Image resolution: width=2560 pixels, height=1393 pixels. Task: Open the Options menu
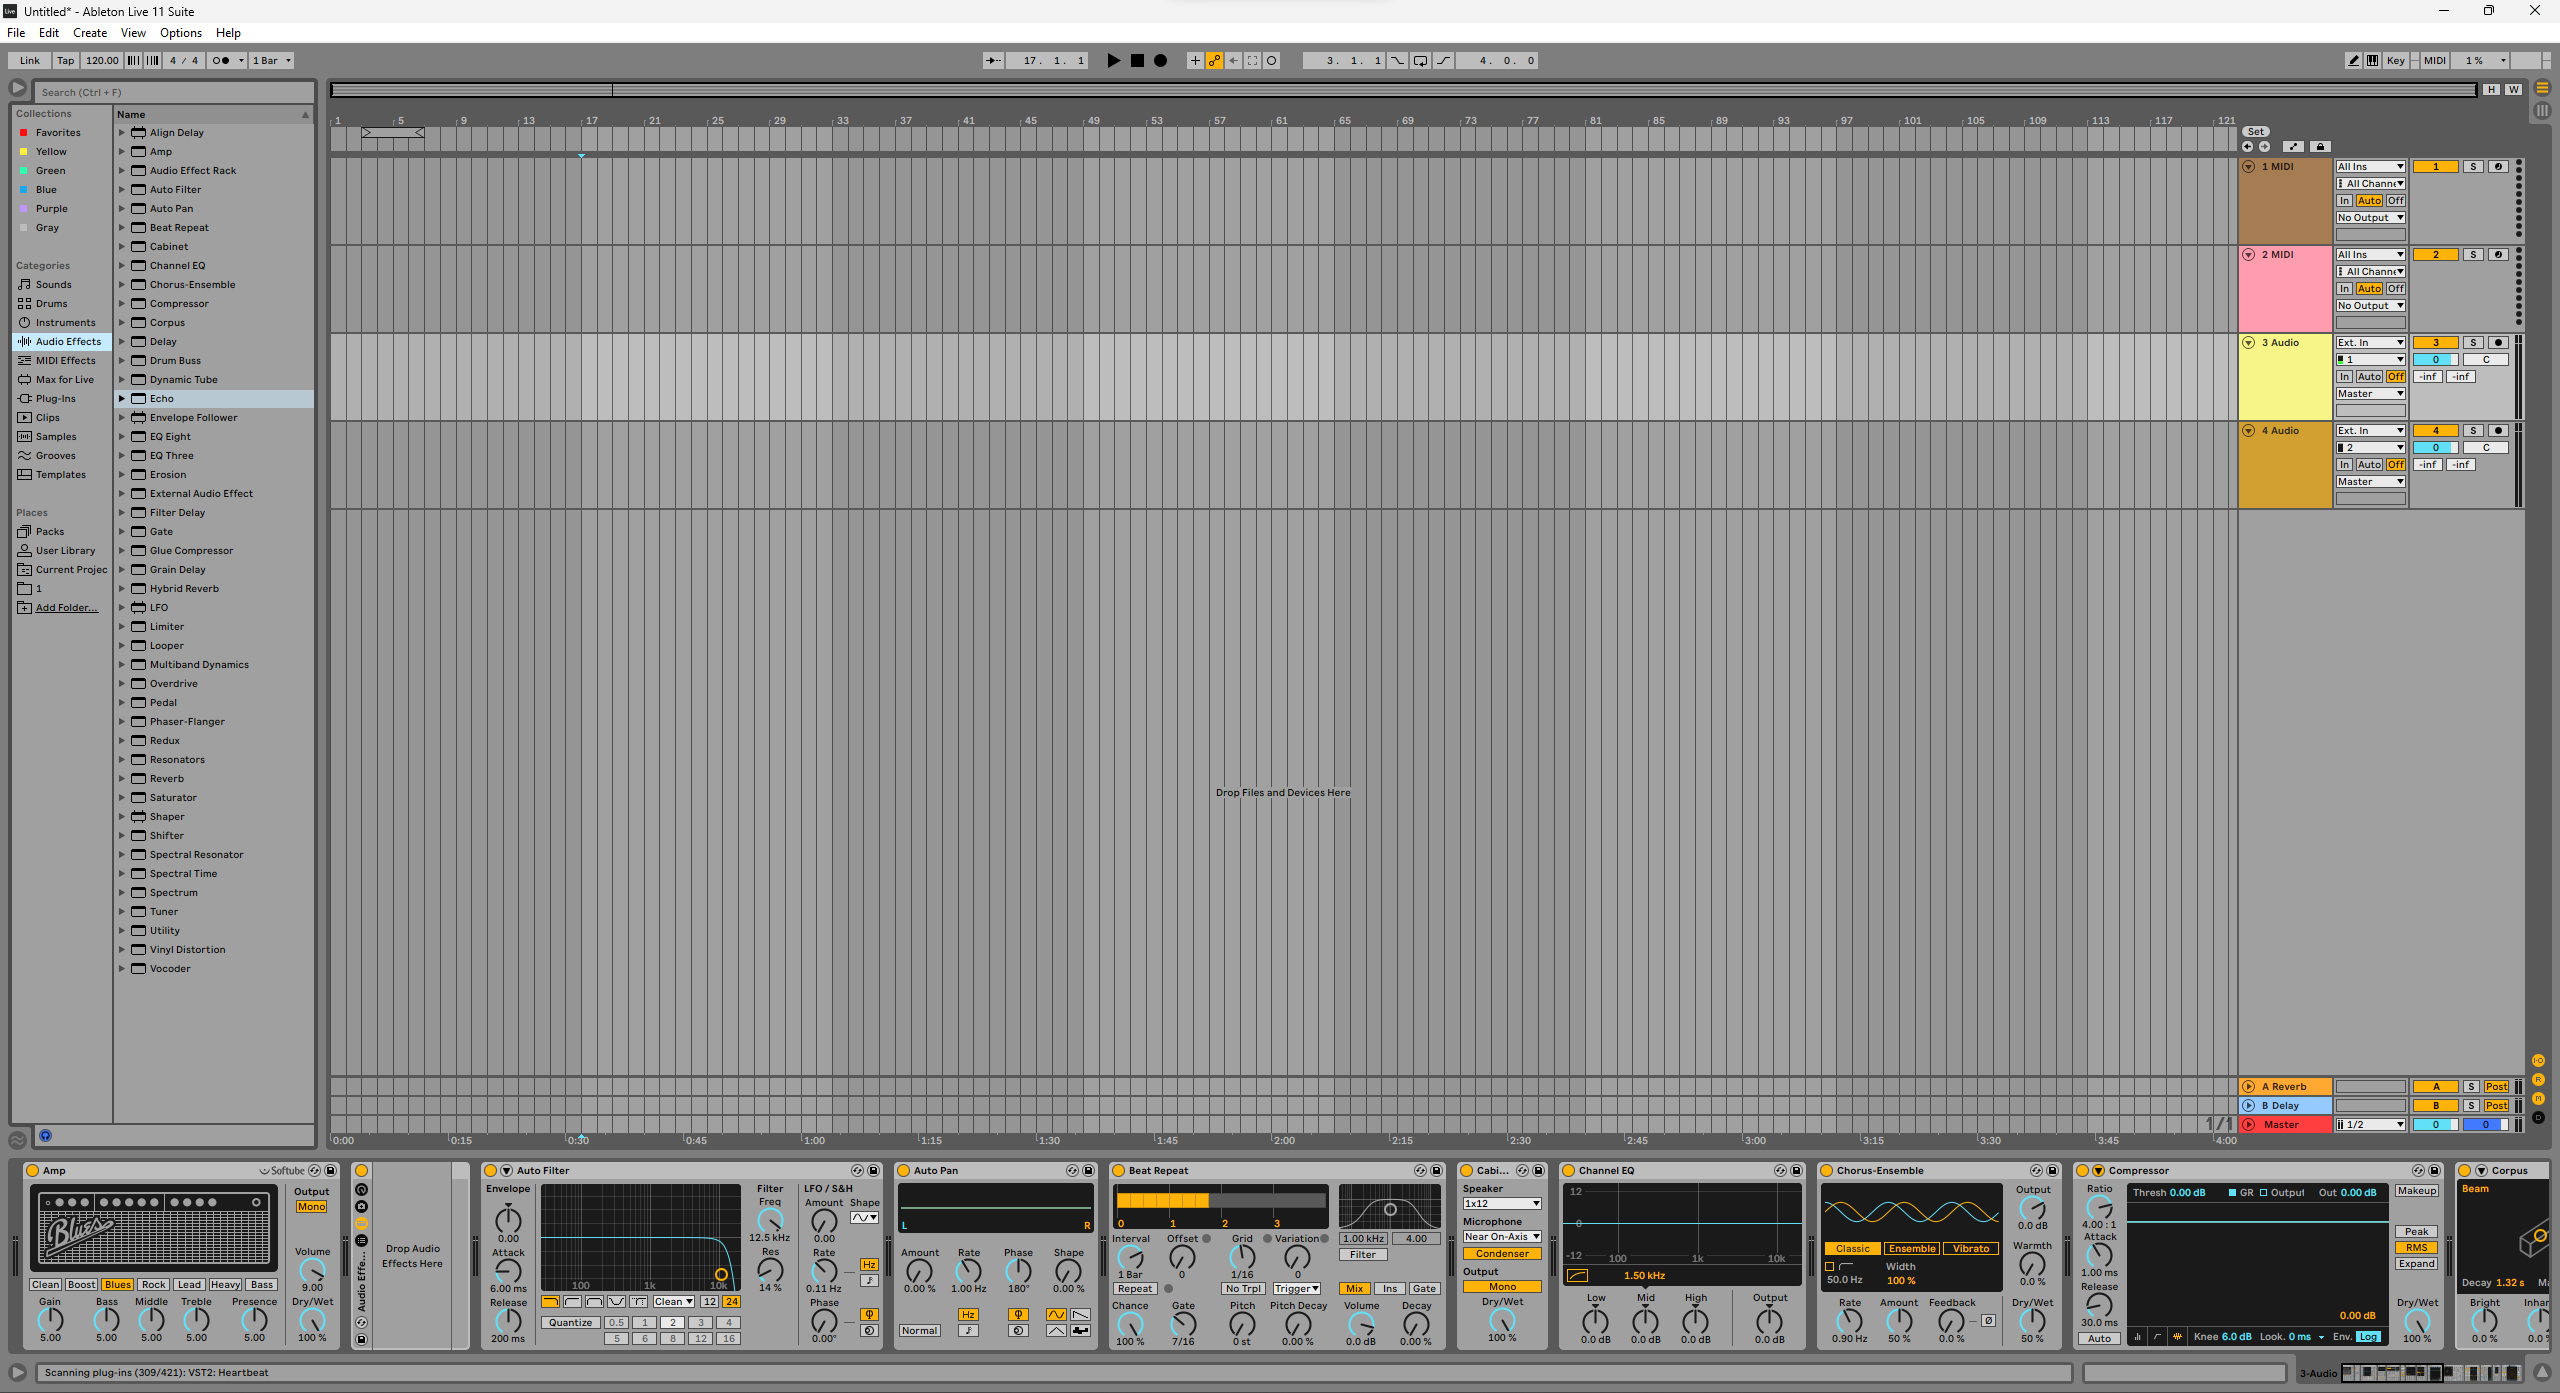181,33
